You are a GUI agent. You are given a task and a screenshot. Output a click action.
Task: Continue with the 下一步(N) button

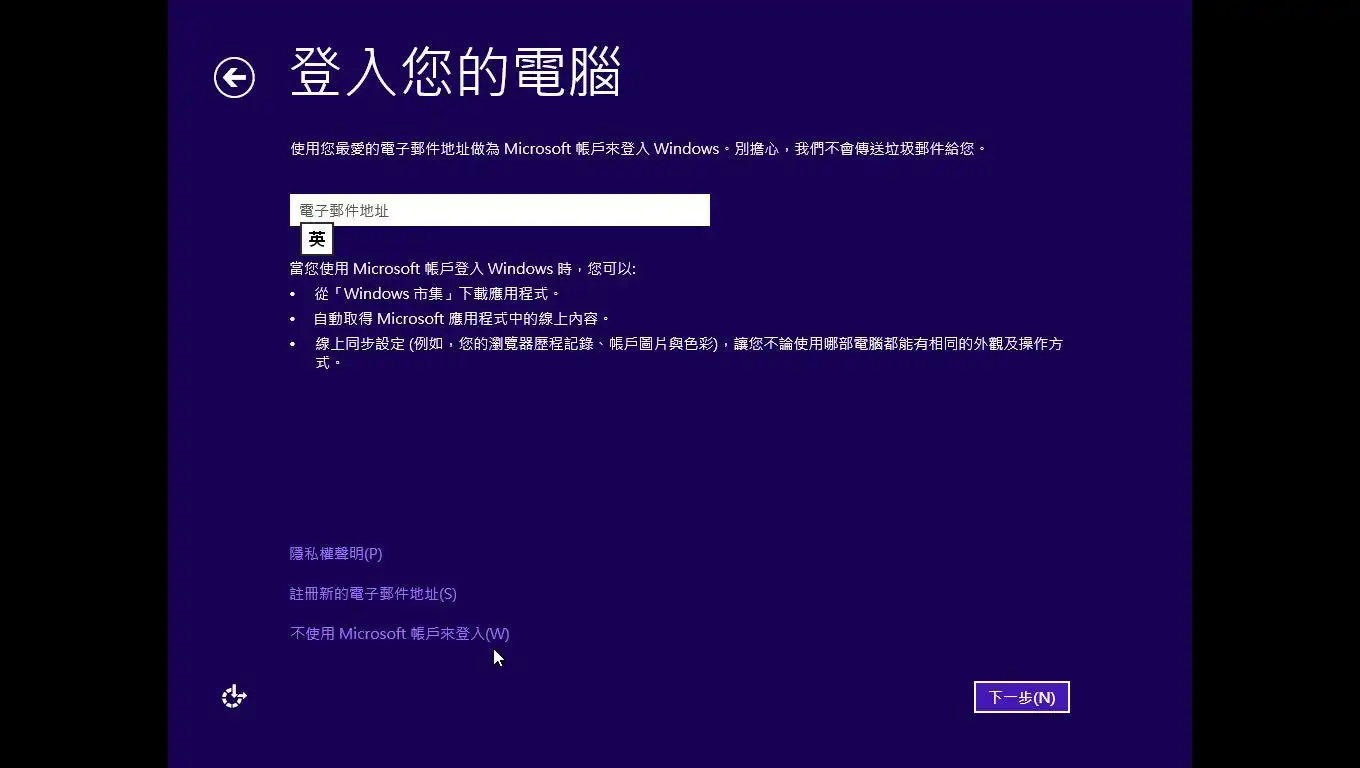tap(1022, 697)
